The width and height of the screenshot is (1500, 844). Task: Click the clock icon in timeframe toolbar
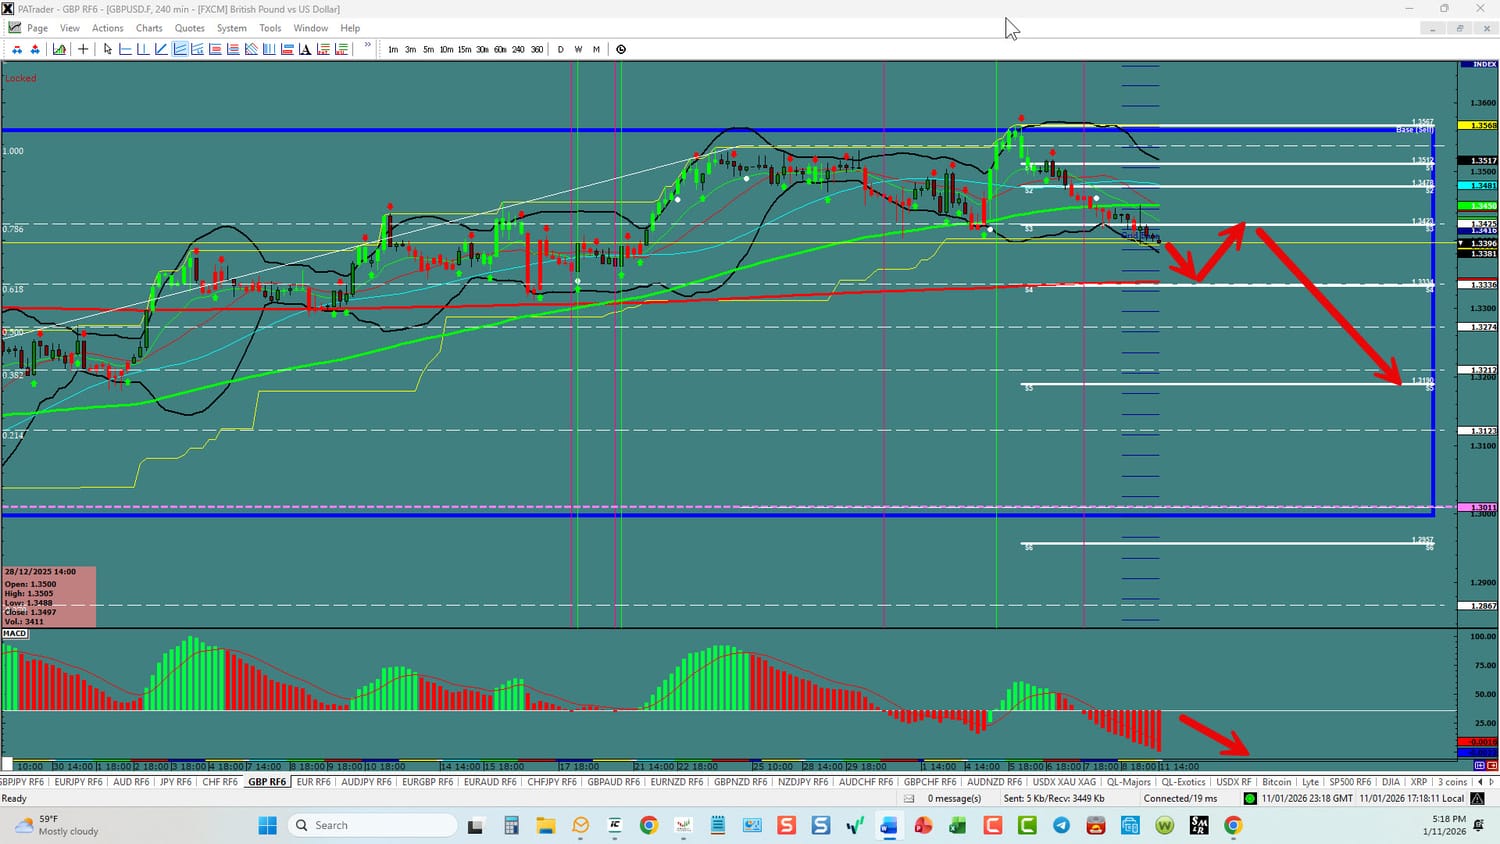click(x=621, y=49)
